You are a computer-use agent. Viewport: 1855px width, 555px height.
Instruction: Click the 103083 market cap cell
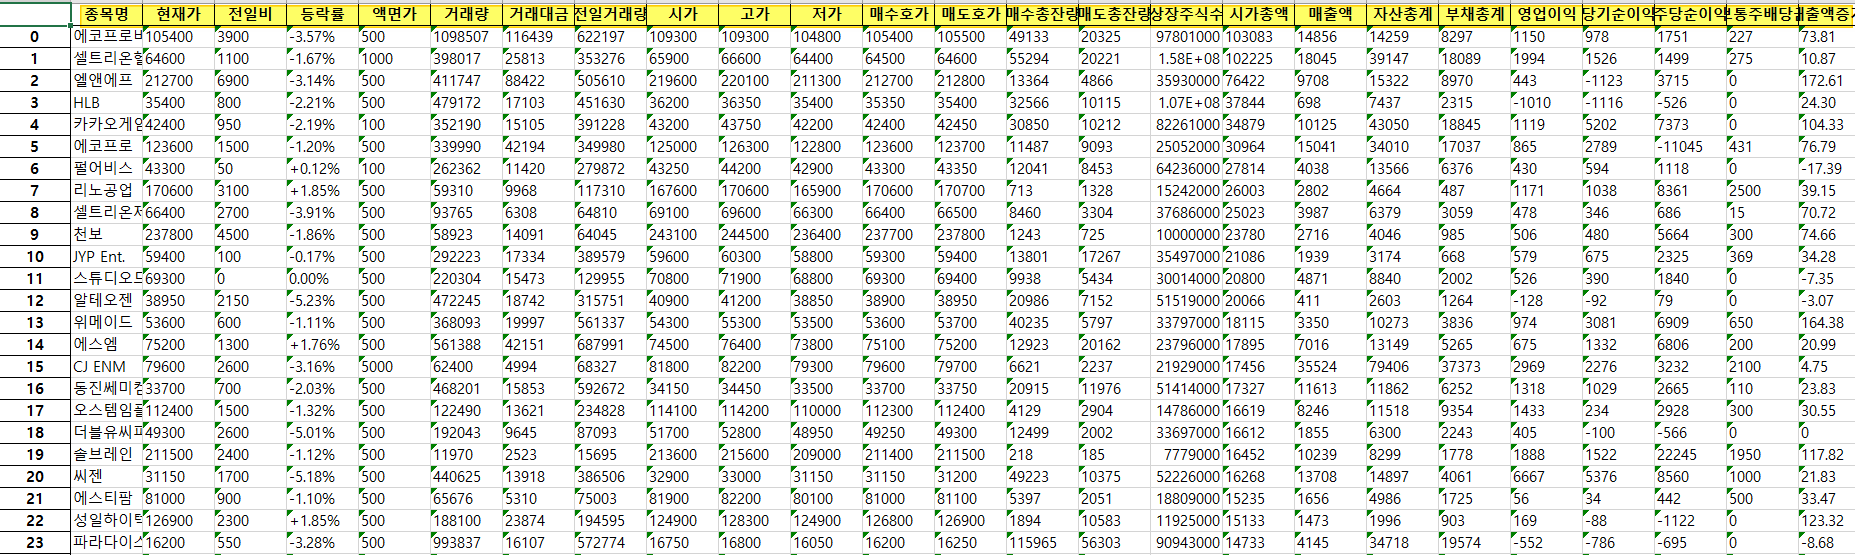1259,37
